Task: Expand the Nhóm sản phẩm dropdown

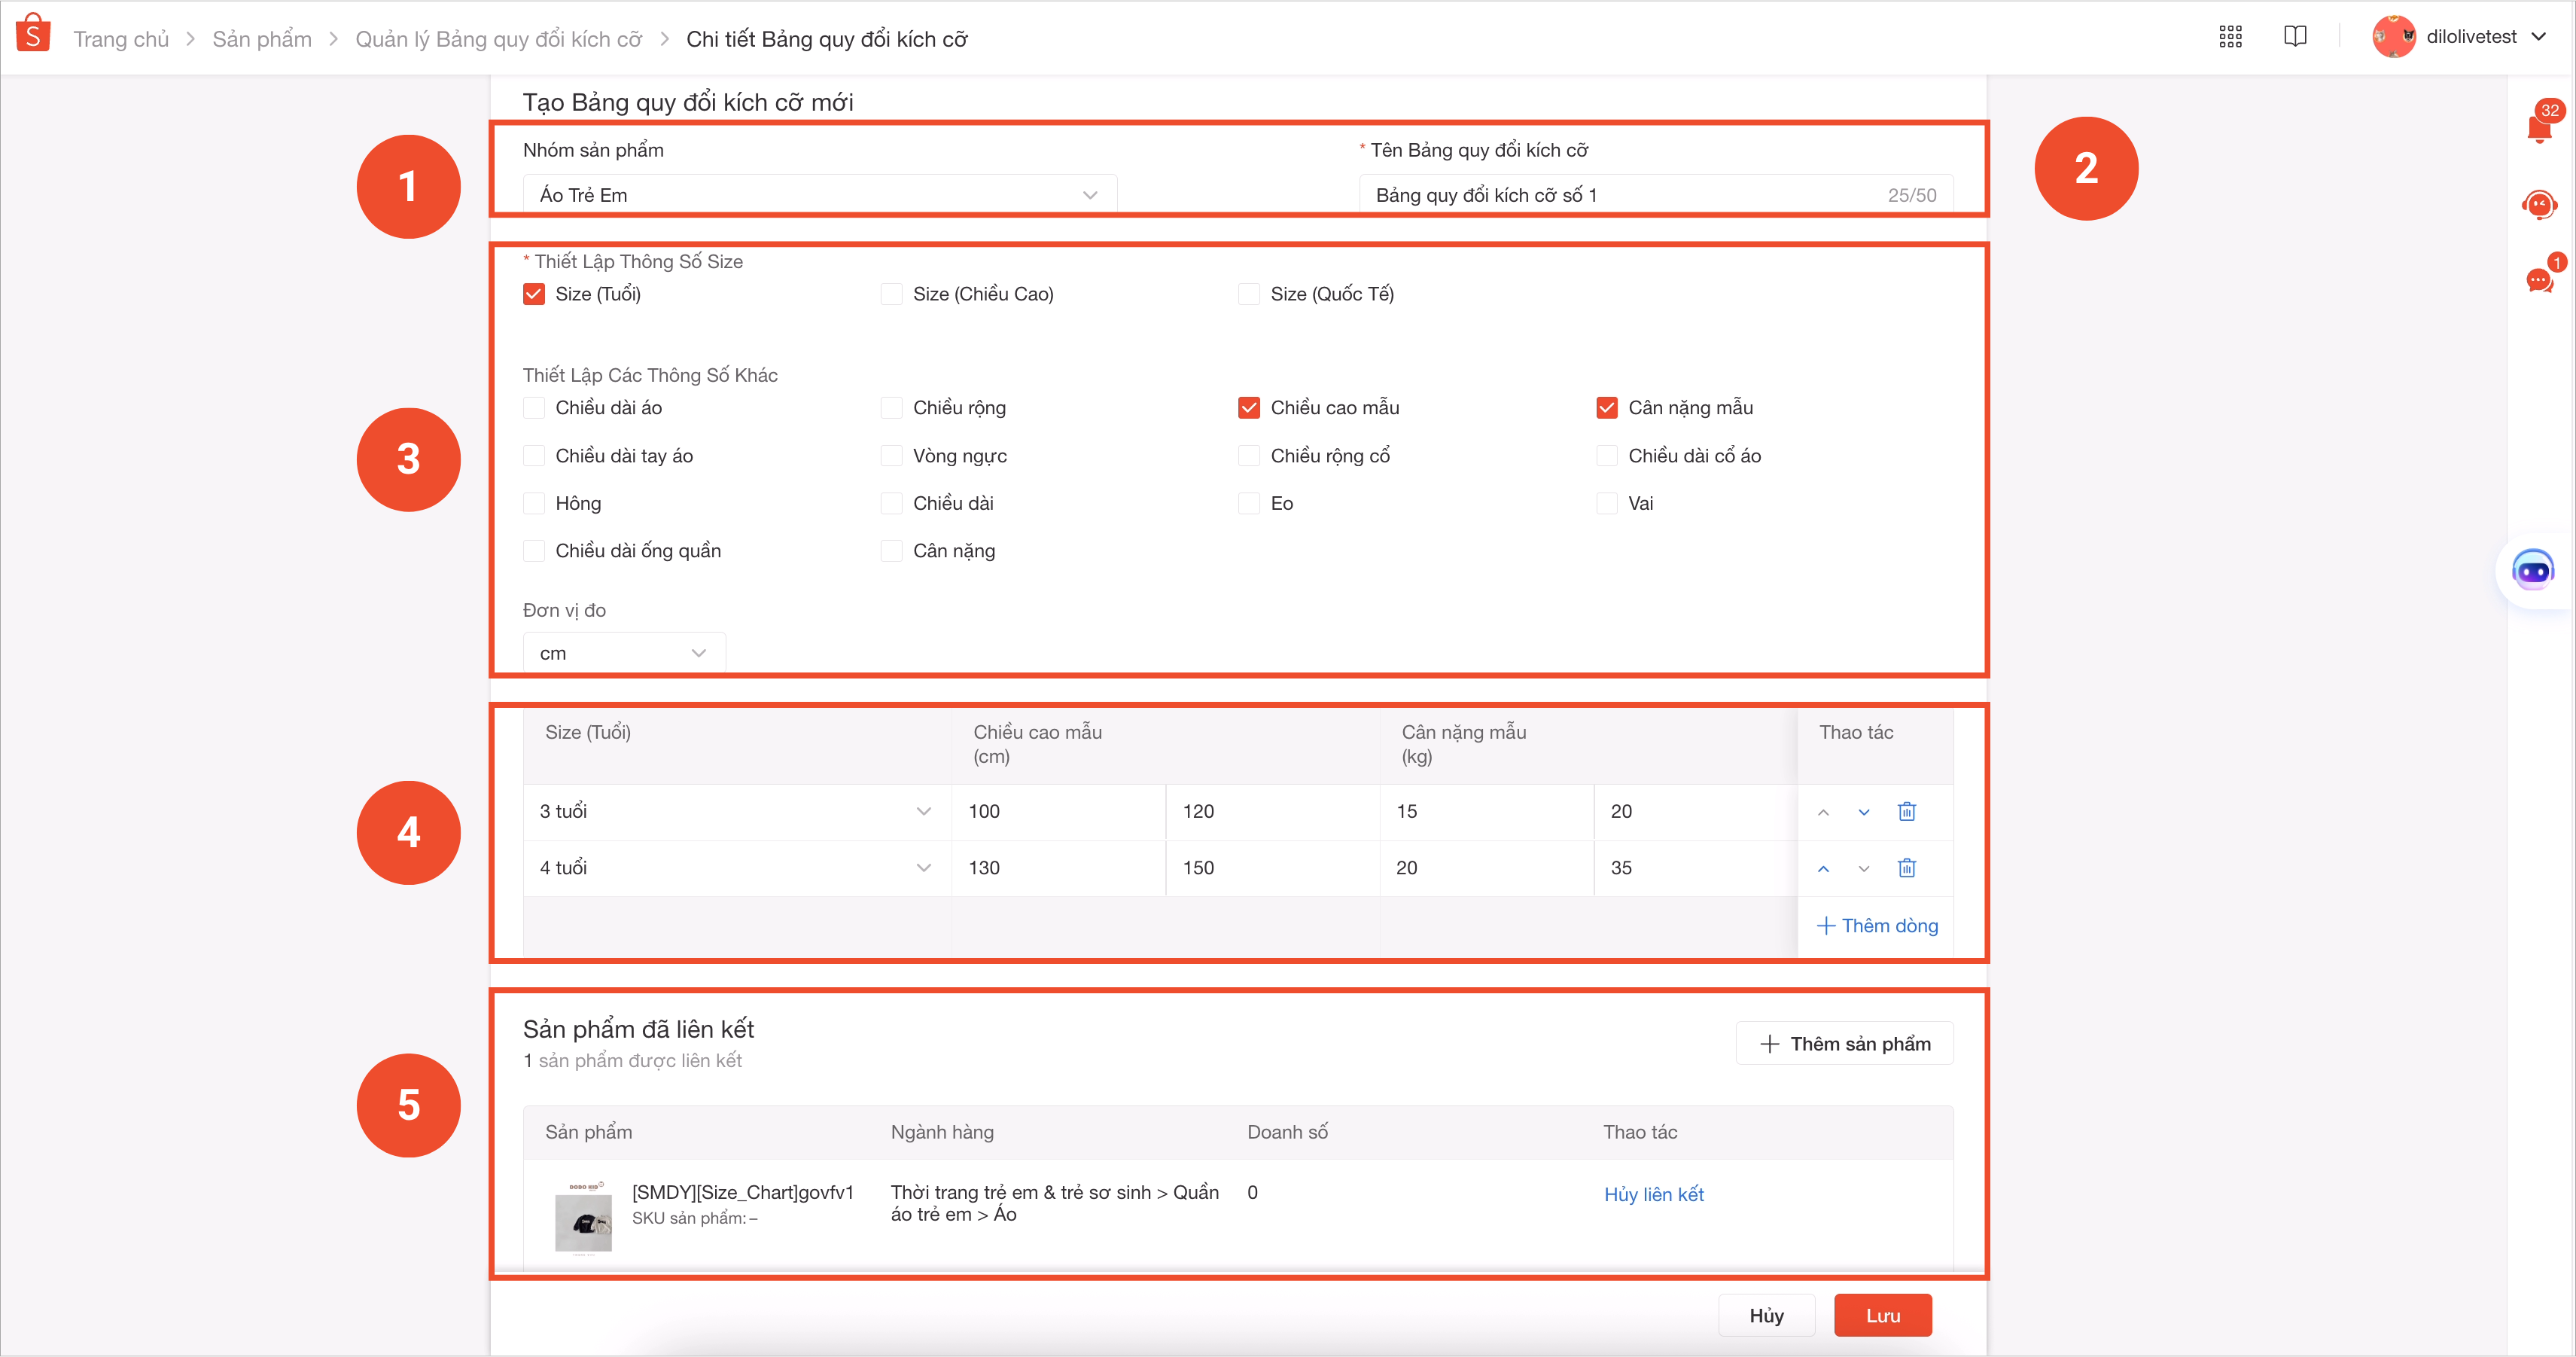Action: pyautogui.click(x=819, y=195)
